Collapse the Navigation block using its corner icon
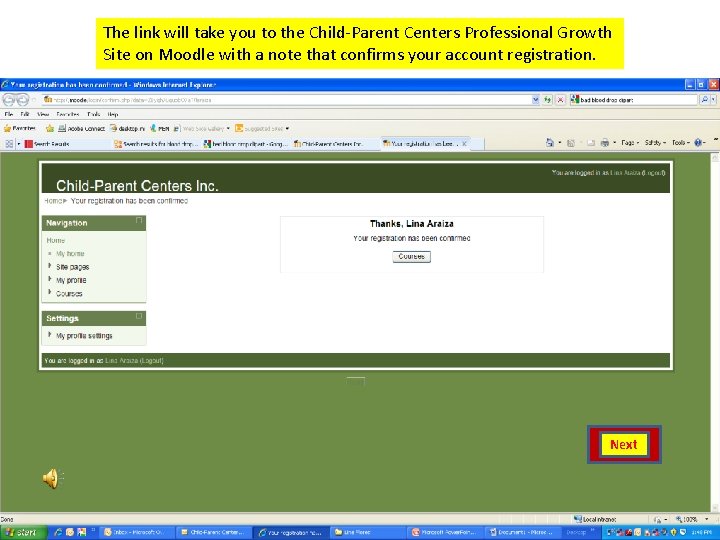Image resolution: width=720 pixels, height=540 pixels. coord(139,221)
